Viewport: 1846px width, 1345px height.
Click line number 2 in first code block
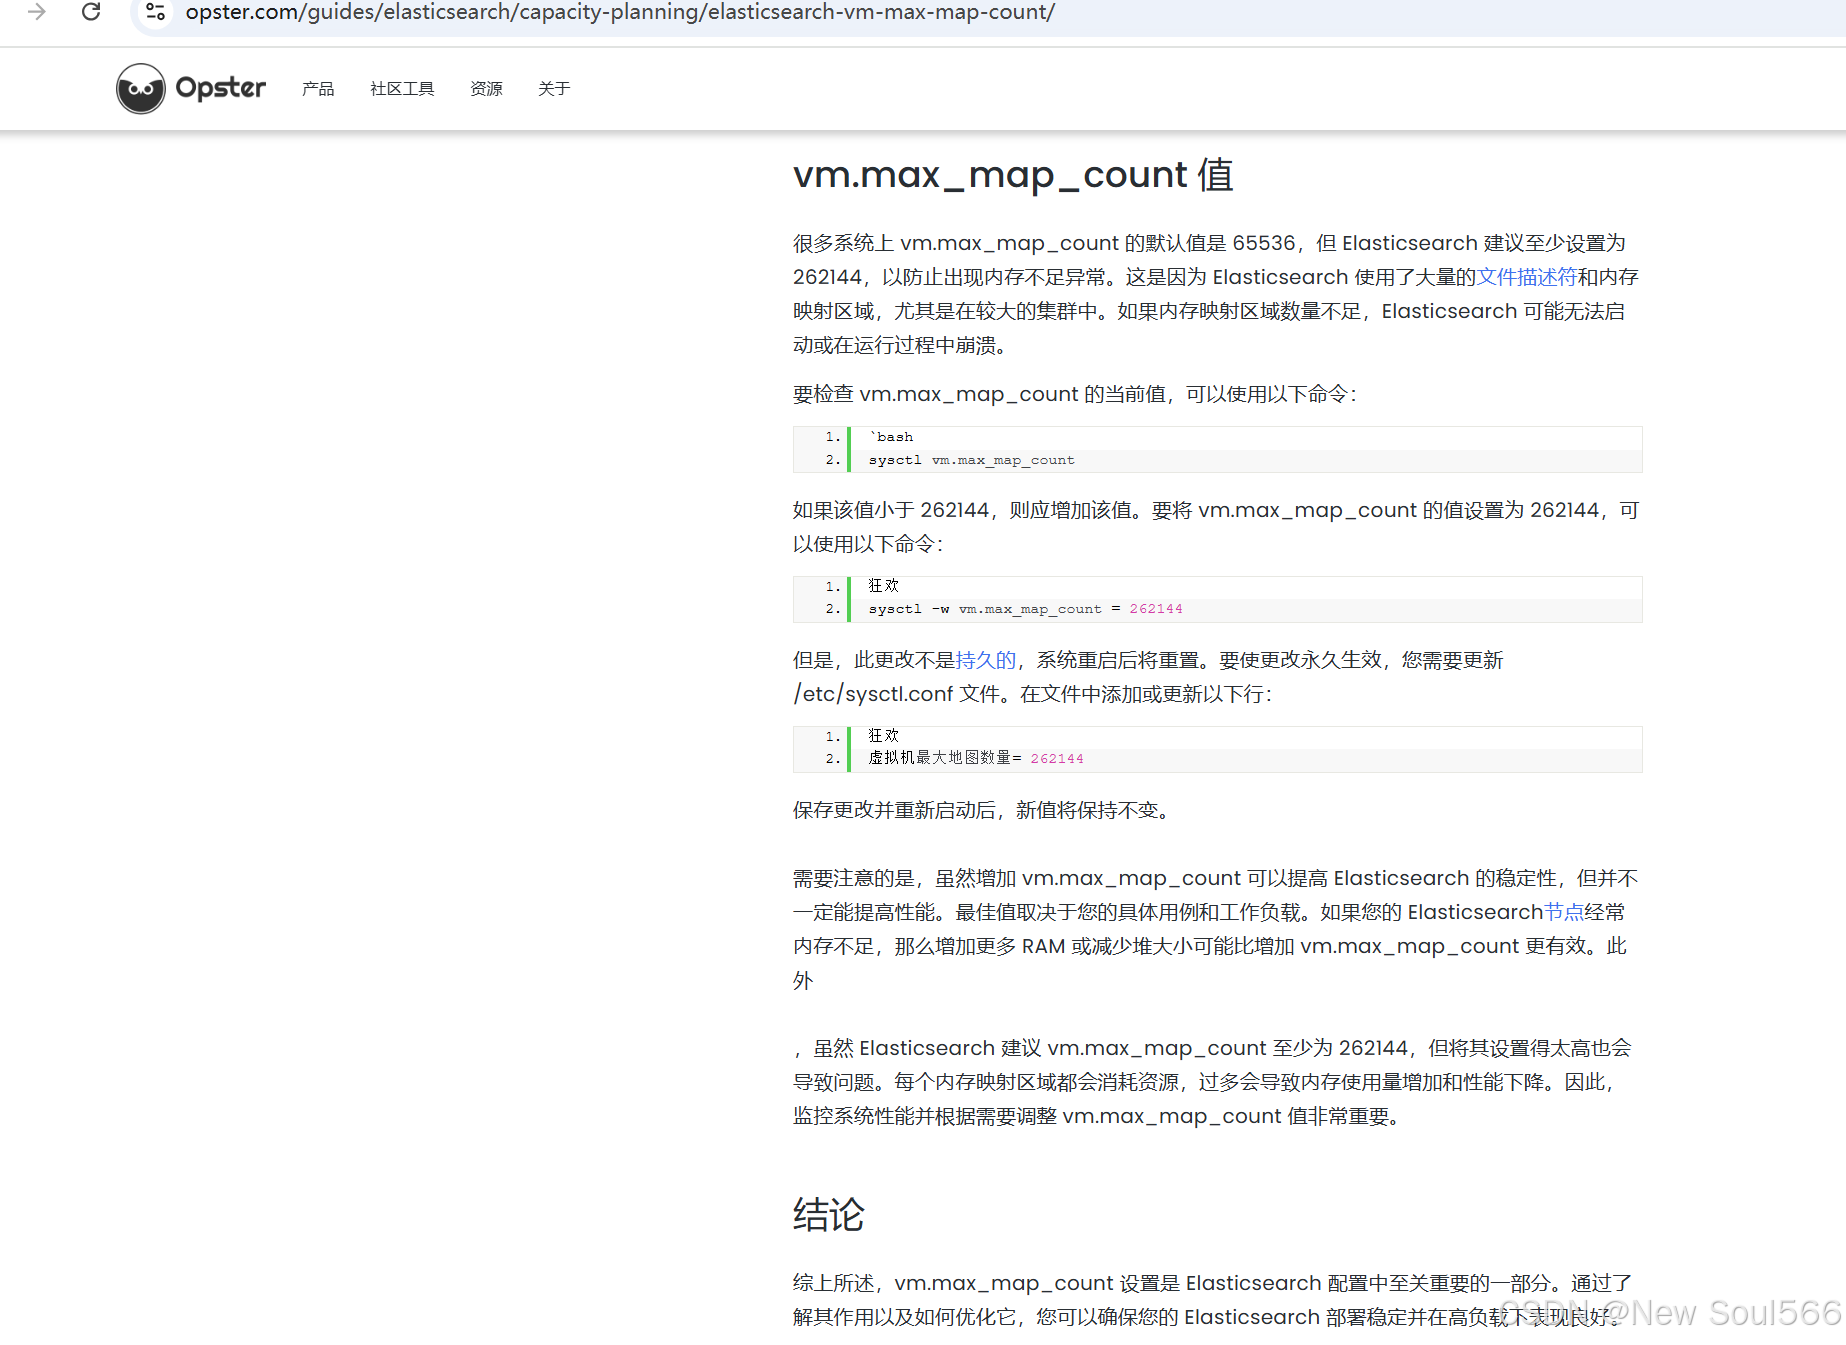point(830,460)
